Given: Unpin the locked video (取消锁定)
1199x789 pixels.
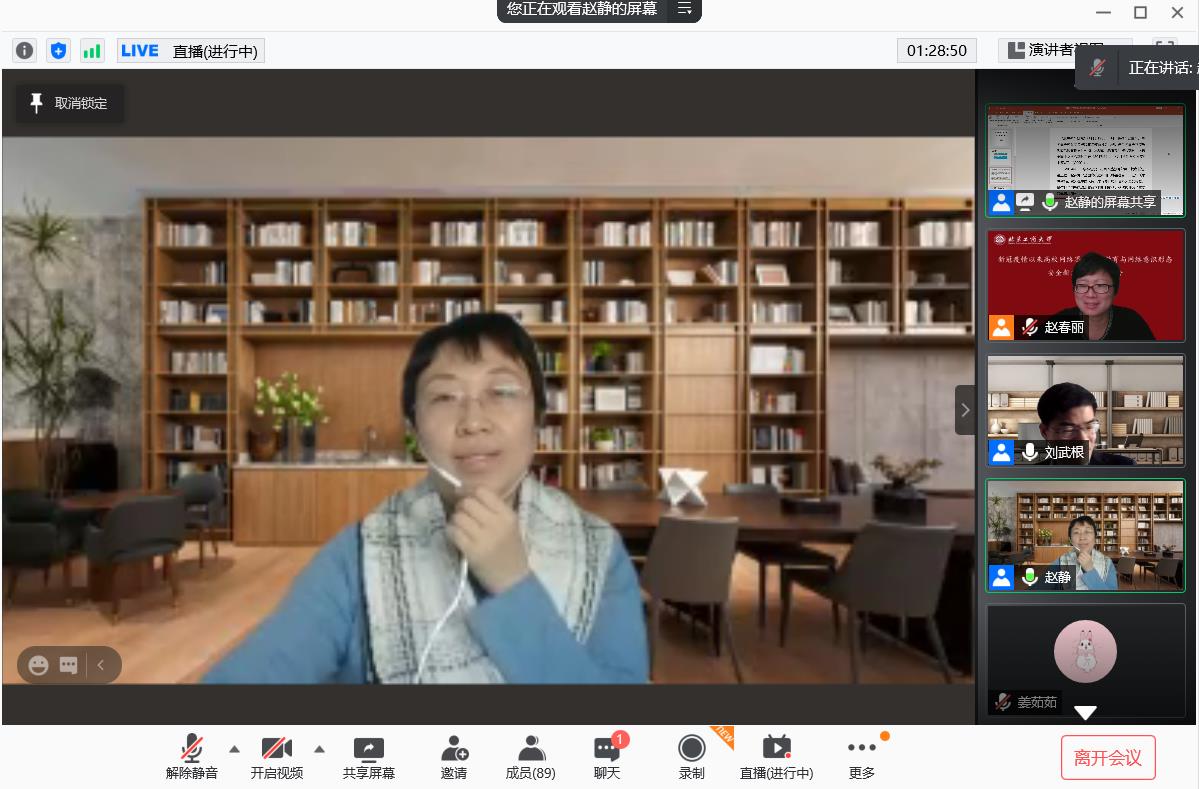Looking at the screenshot, I should [69, 103].
